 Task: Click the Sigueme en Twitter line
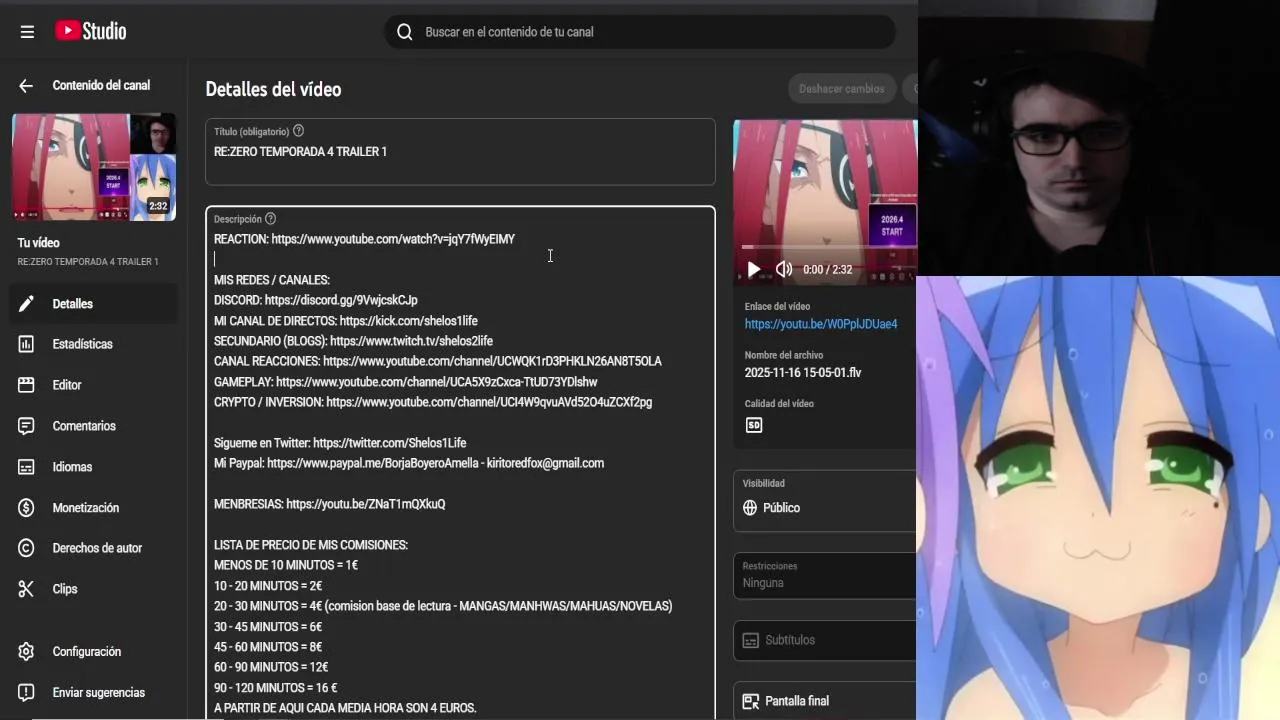[340, 443]
